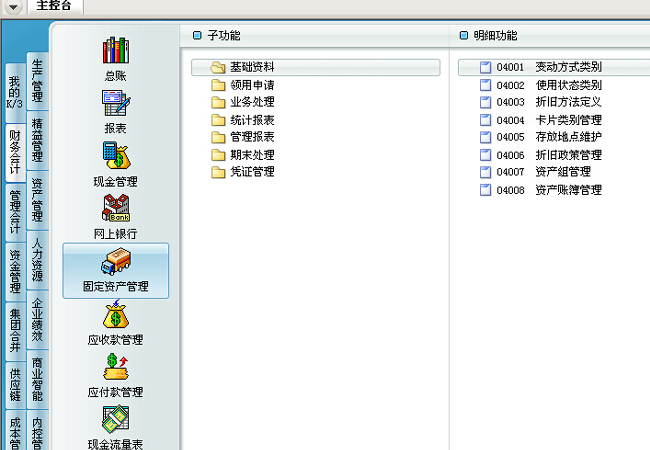Image resolution: width=650 pixels, height=450 pixels.
Task: Open 折旧方法定义 detail function
Action: click(x=568, y=102)
